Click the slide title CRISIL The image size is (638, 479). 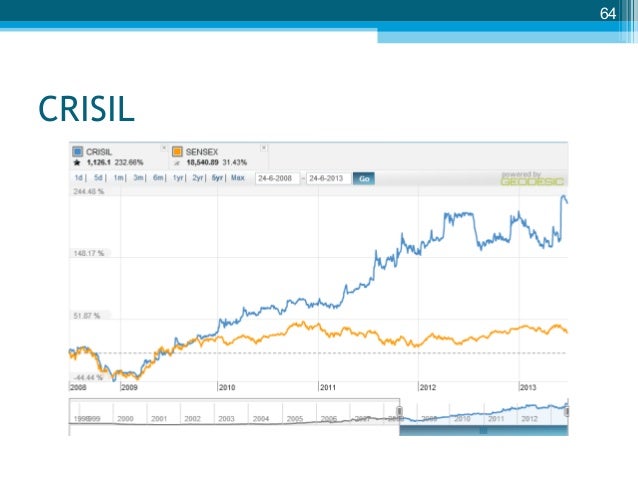(x=86, y=109)
